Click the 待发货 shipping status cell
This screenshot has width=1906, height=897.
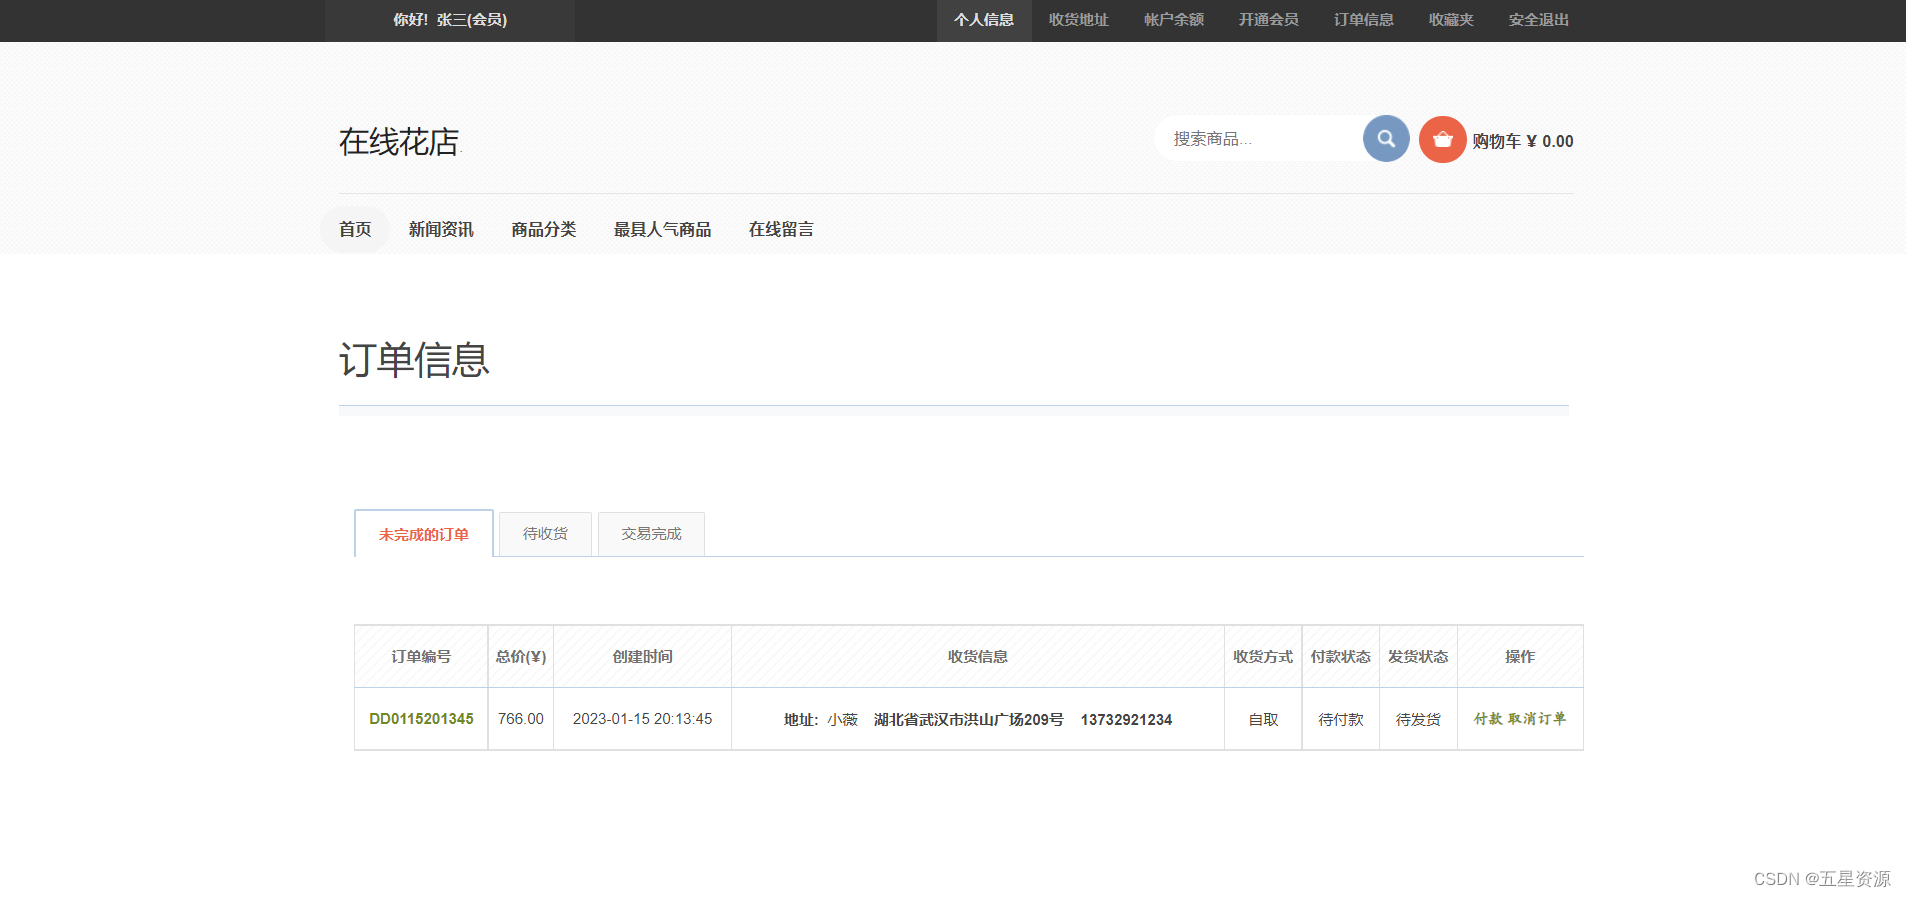[1418, 720]
